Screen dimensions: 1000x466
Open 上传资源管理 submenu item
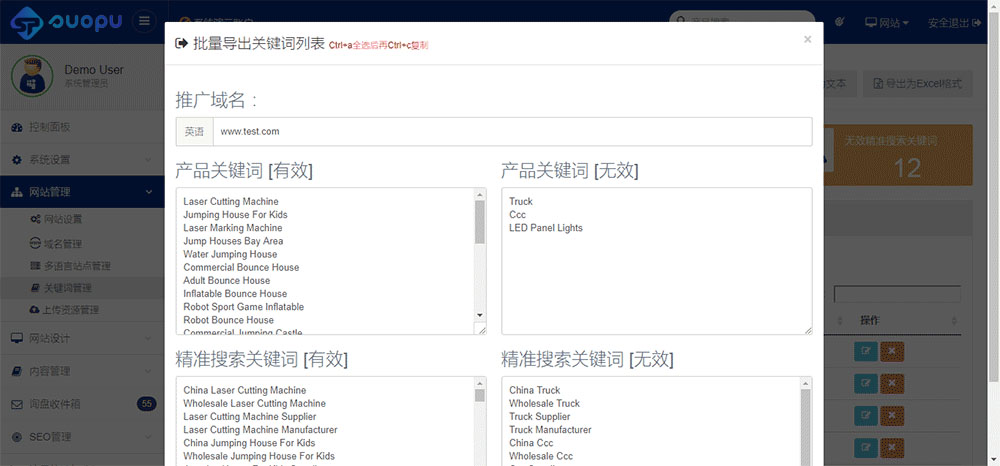point(70,310)
